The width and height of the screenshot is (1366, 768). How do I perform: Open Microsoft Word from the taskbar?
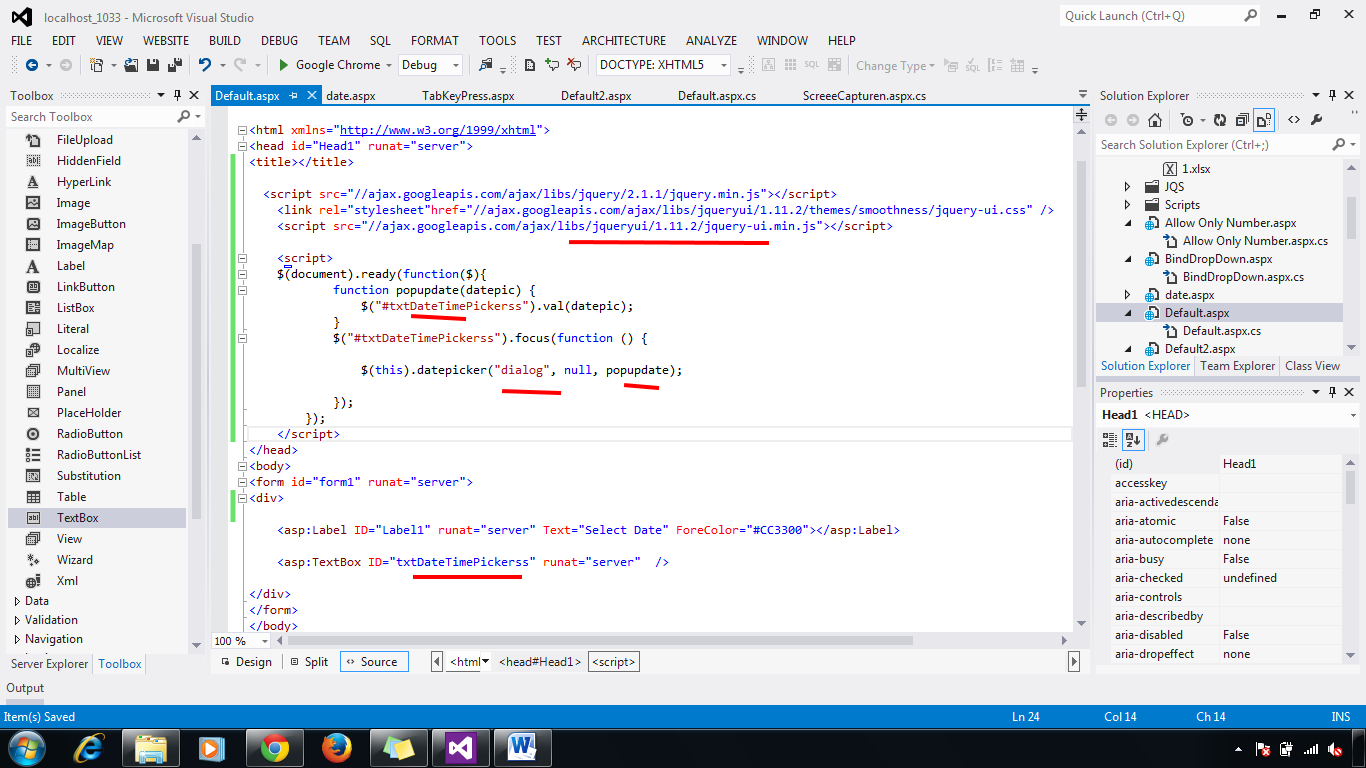point(522,748)
